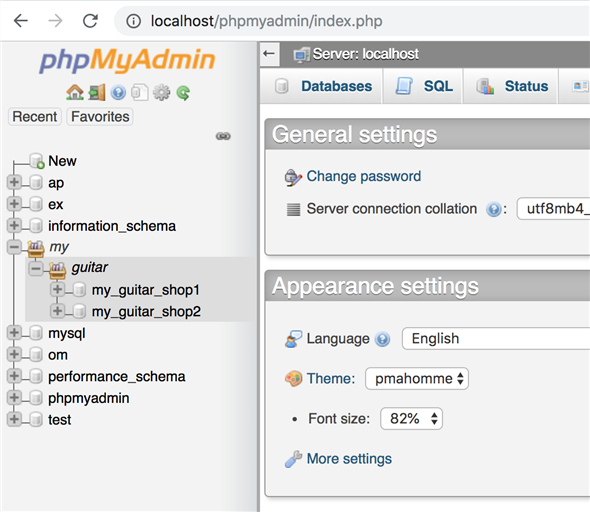Open the partially visible tab after Status
This screenshot has height=512, width=590.
pos(576,86)
